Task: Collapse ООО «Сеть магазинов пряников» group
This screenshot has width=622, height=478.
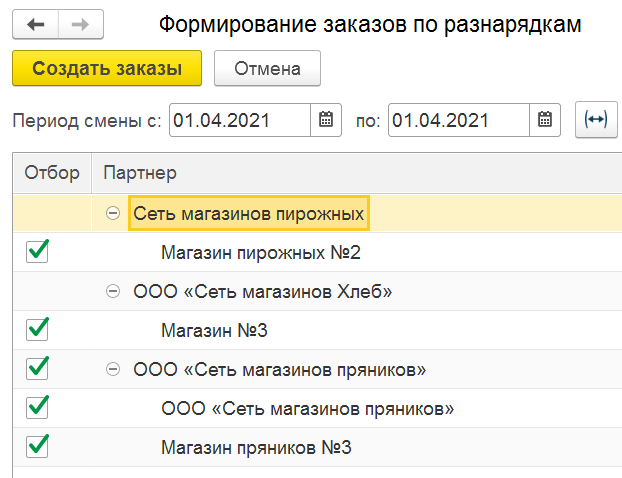Action: (113, 369)
